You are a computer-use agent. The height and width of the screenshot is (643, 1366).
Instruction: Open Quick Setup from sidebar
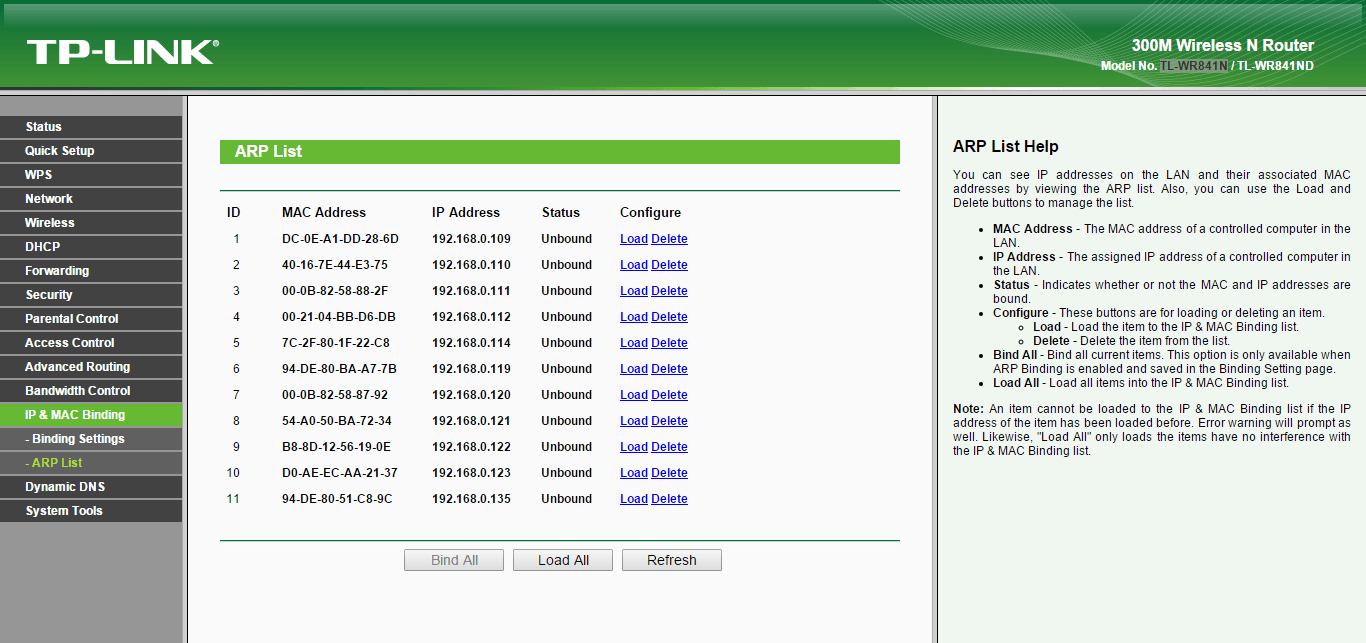click(x=60, y=151)
